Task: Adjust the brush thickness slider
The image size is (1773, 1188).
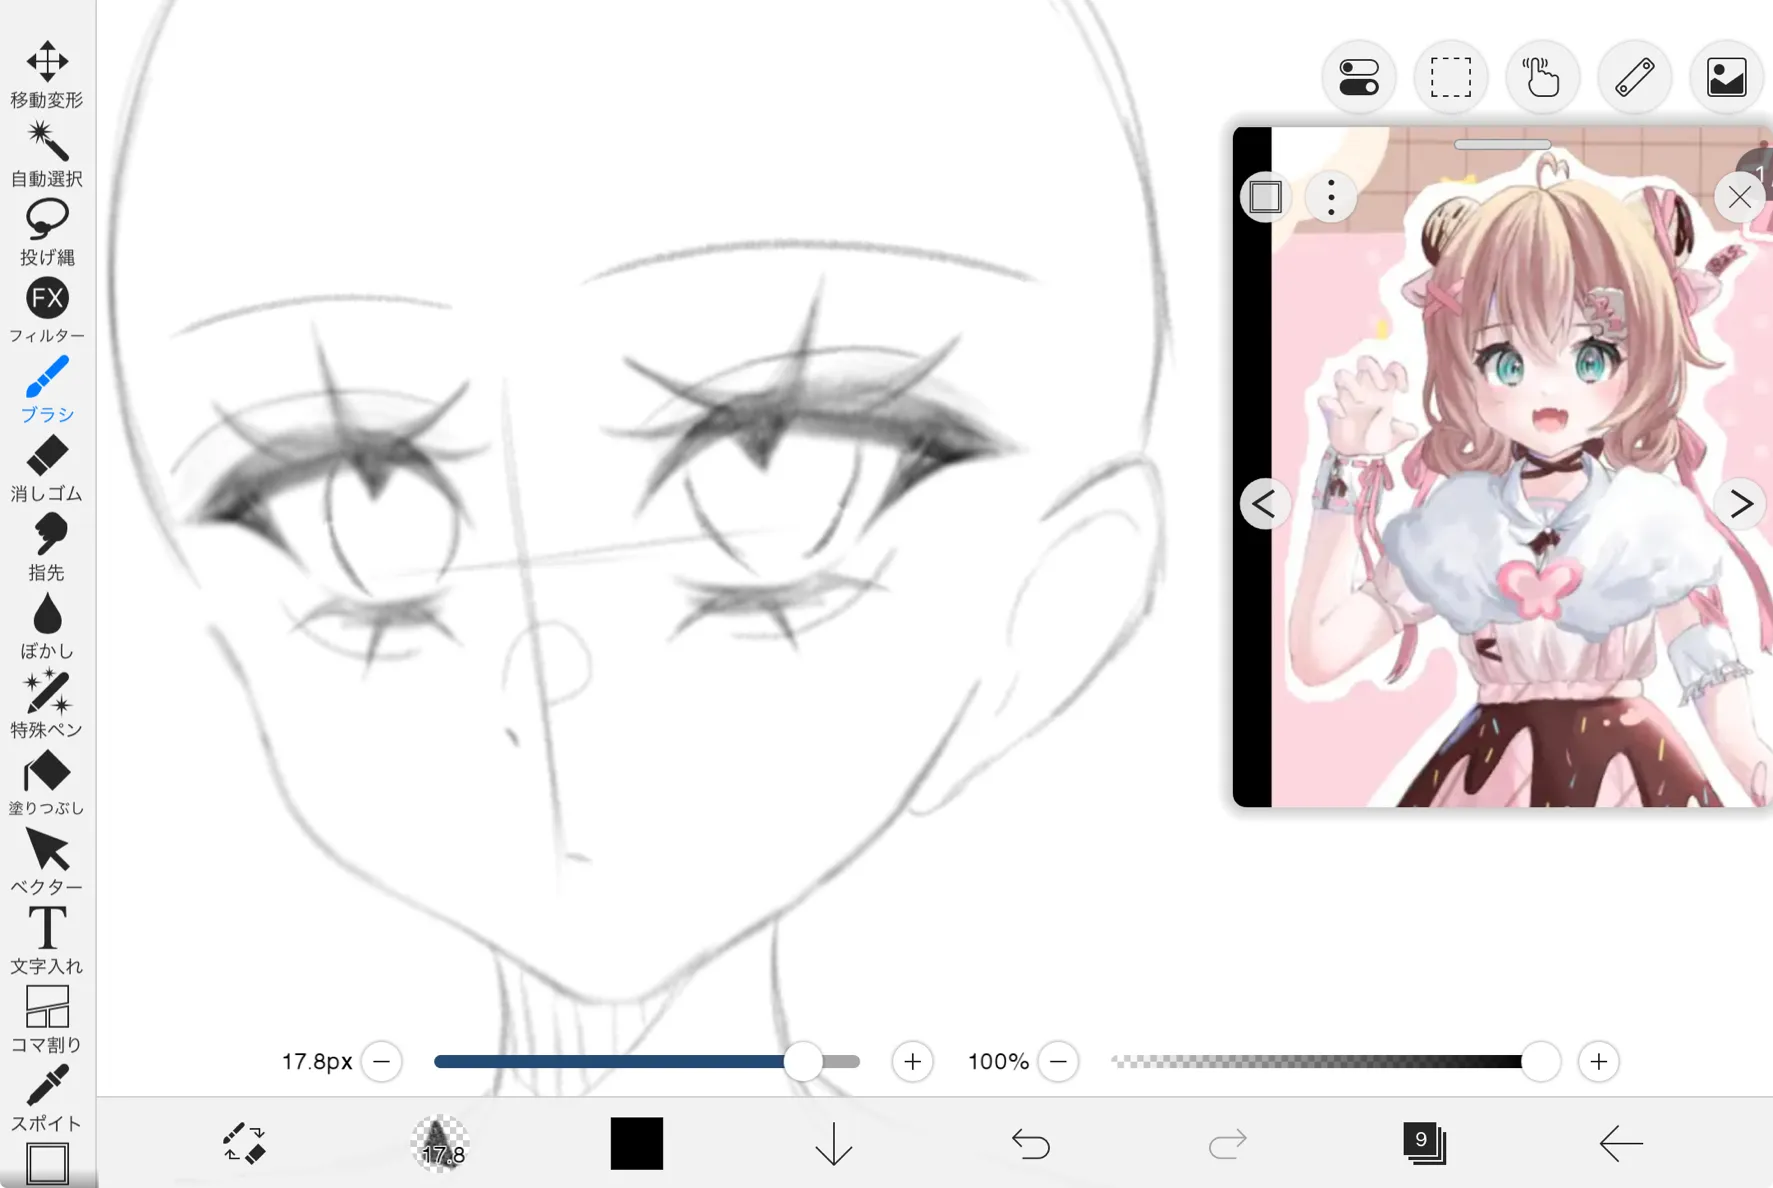Action: click(647, 1061)
